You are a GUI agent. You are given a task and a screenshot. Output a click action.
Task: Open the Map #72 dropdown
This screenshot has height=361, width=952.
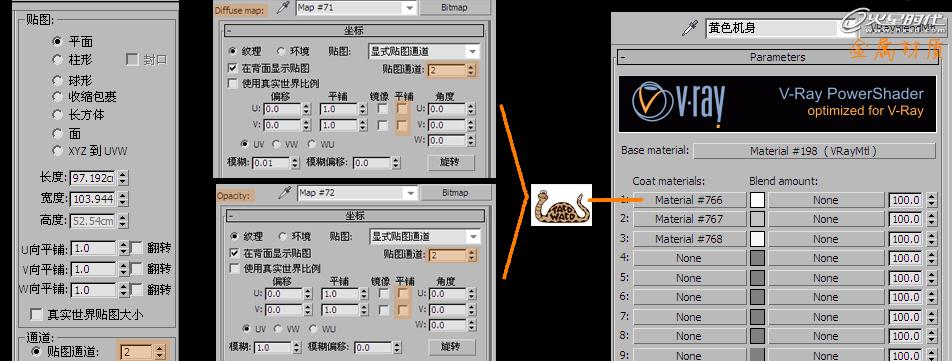click(x=411, y=193)
